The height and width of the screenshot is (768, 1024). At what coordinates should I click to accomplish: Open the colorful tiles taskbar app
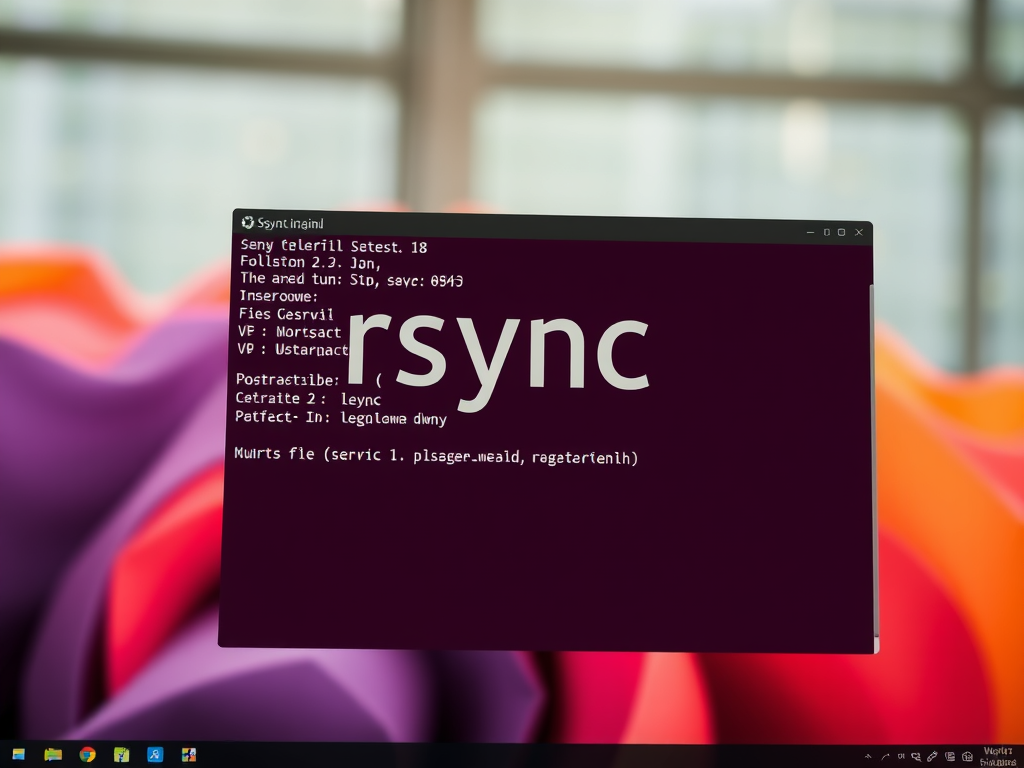pyautogui.click(x=189, y=755)
